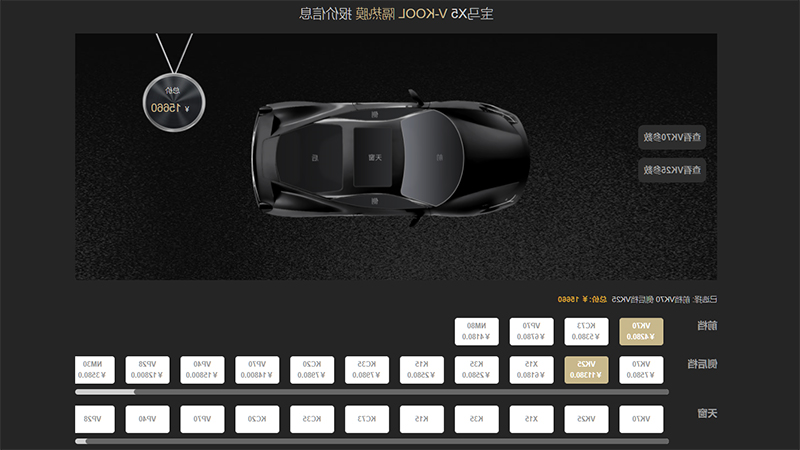Select sunroof VP28 option
The height and width of the screenshot is (450, 800).
95,419
